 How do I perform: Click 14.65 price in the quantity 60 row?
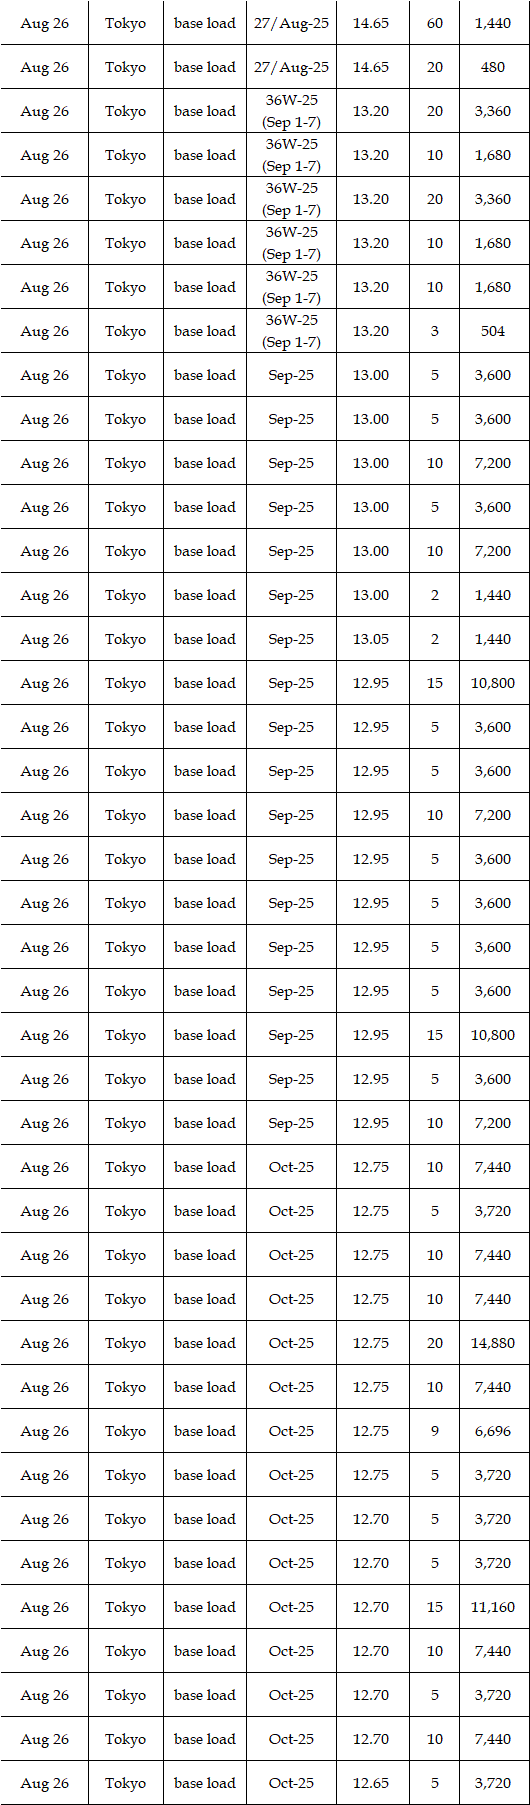tap(372, 23)
